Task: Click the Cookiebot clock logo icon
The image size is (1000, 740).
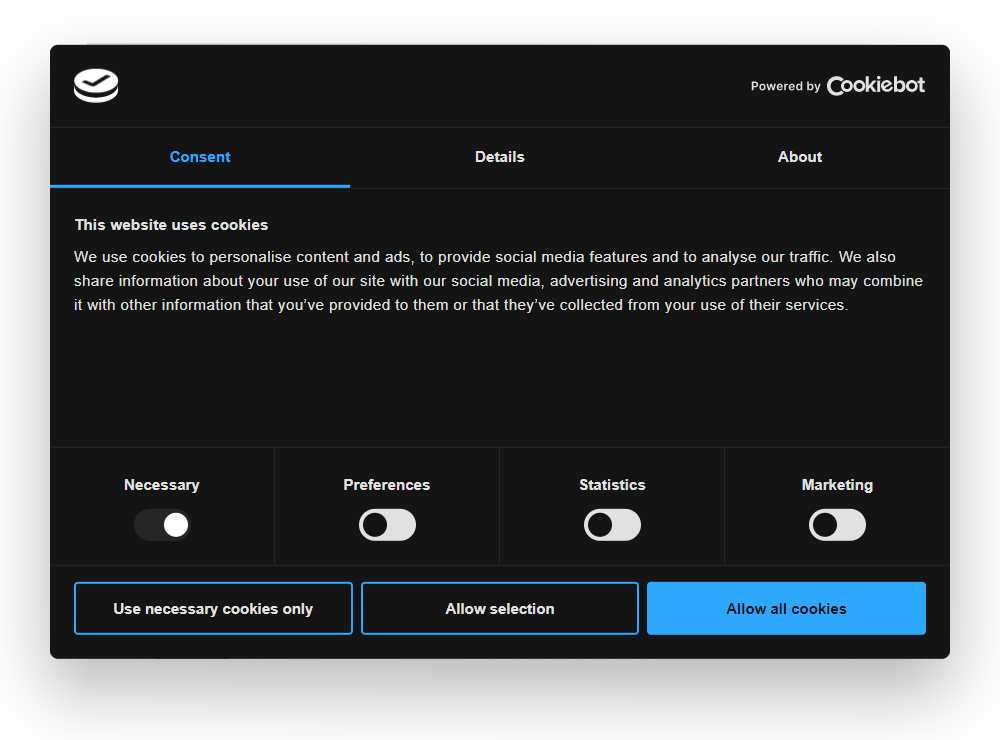Action: 95,85
